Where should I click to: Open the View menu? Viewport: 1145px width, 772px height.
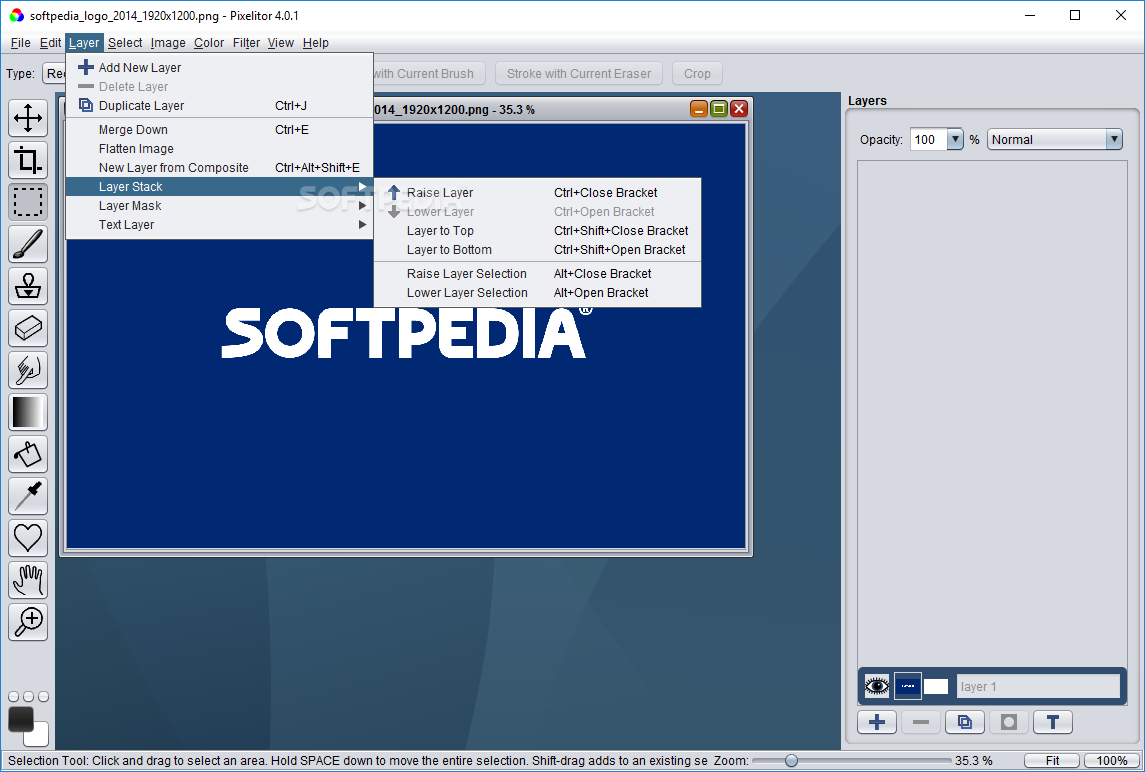(x=280, y=42)
